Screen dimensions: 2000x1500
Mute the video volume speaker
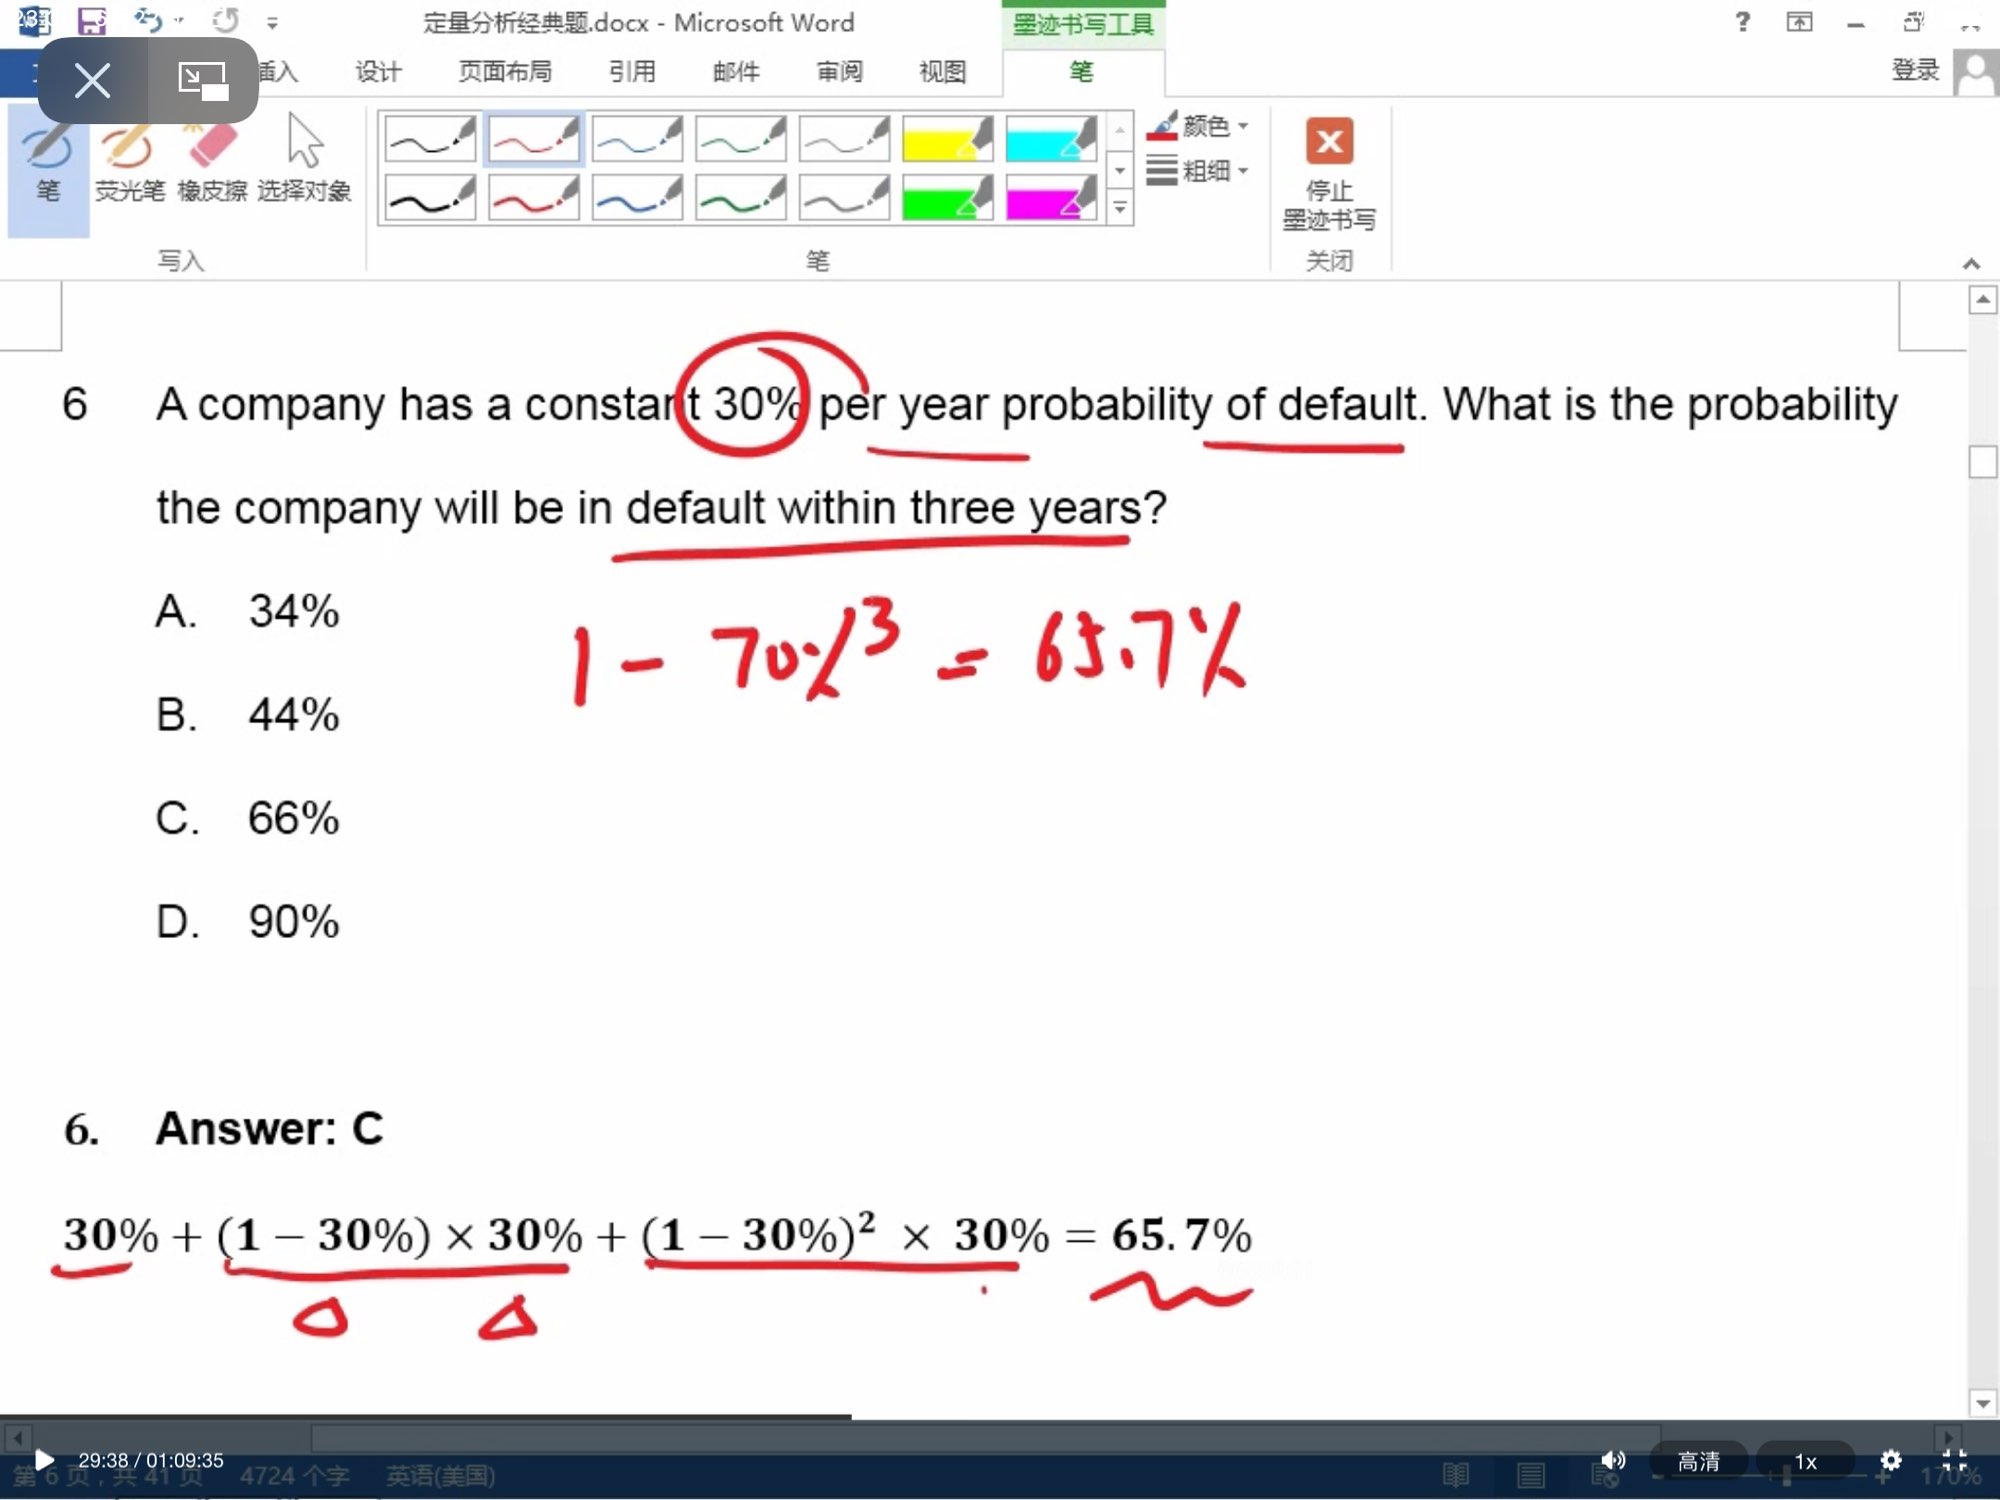pyautogui.click(x=1612, y=1460)
